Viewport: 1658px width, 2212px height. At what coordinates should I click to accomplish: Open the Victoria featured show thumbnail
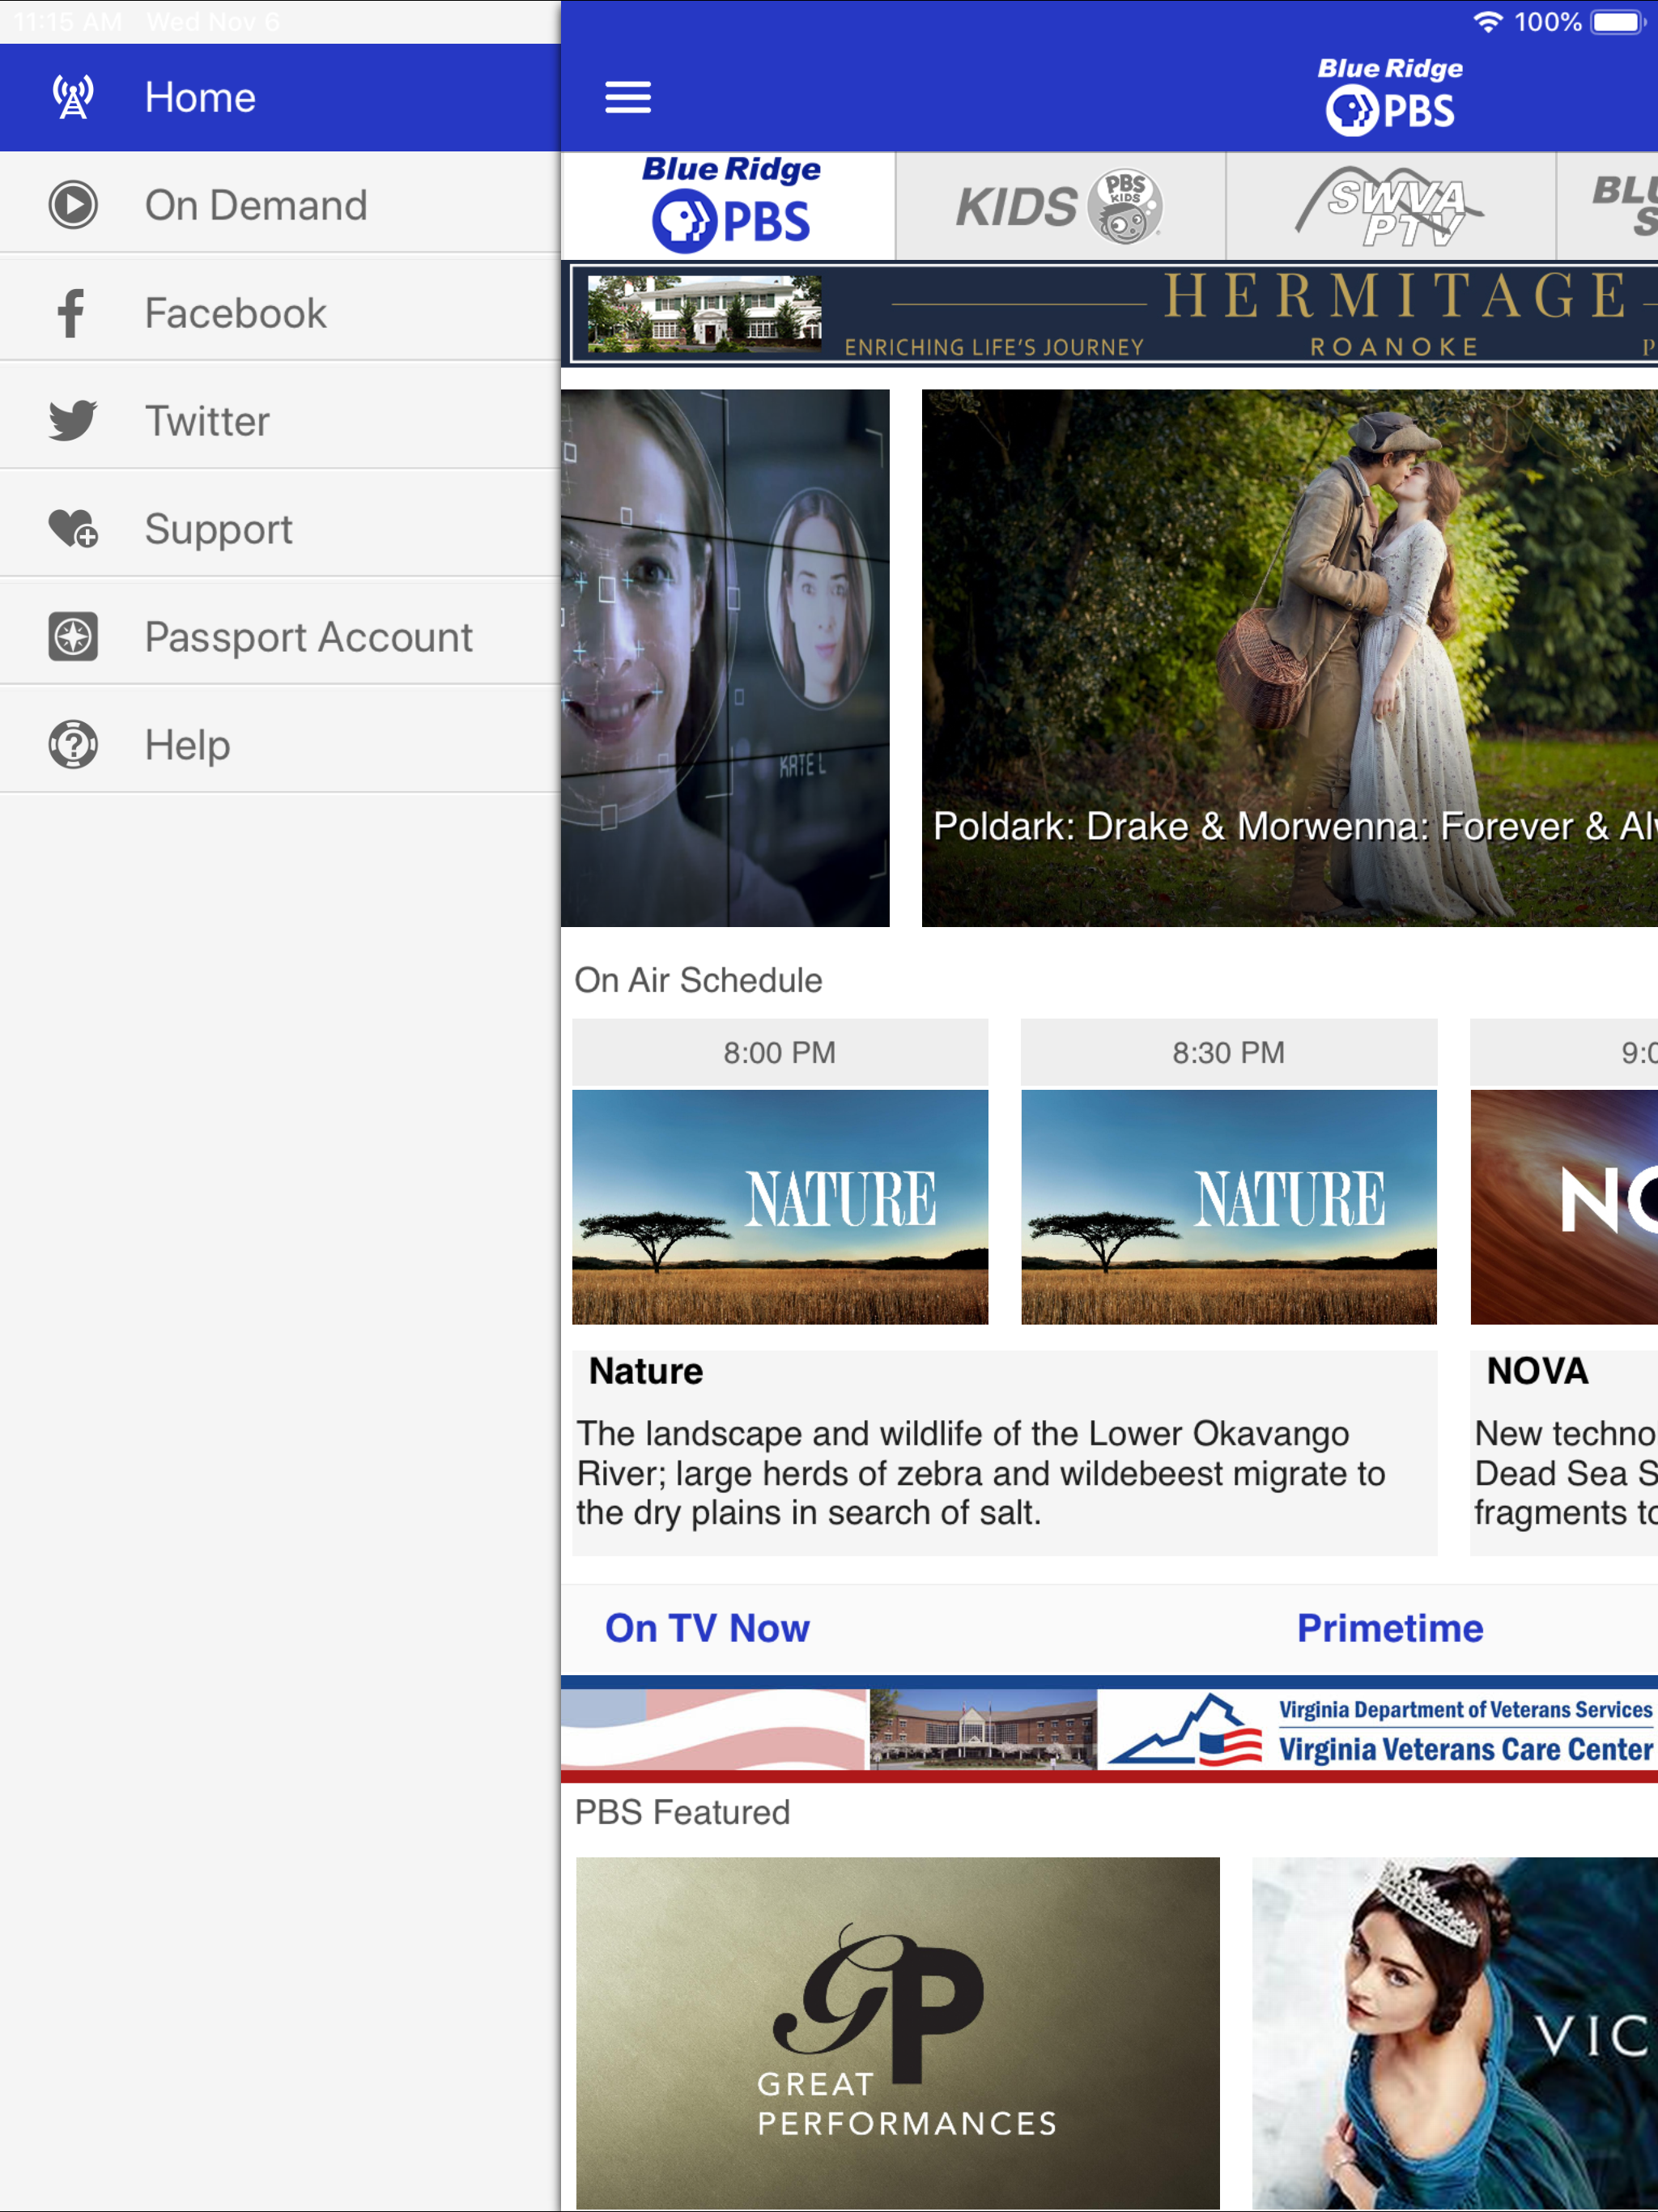pos(1455,2032)
